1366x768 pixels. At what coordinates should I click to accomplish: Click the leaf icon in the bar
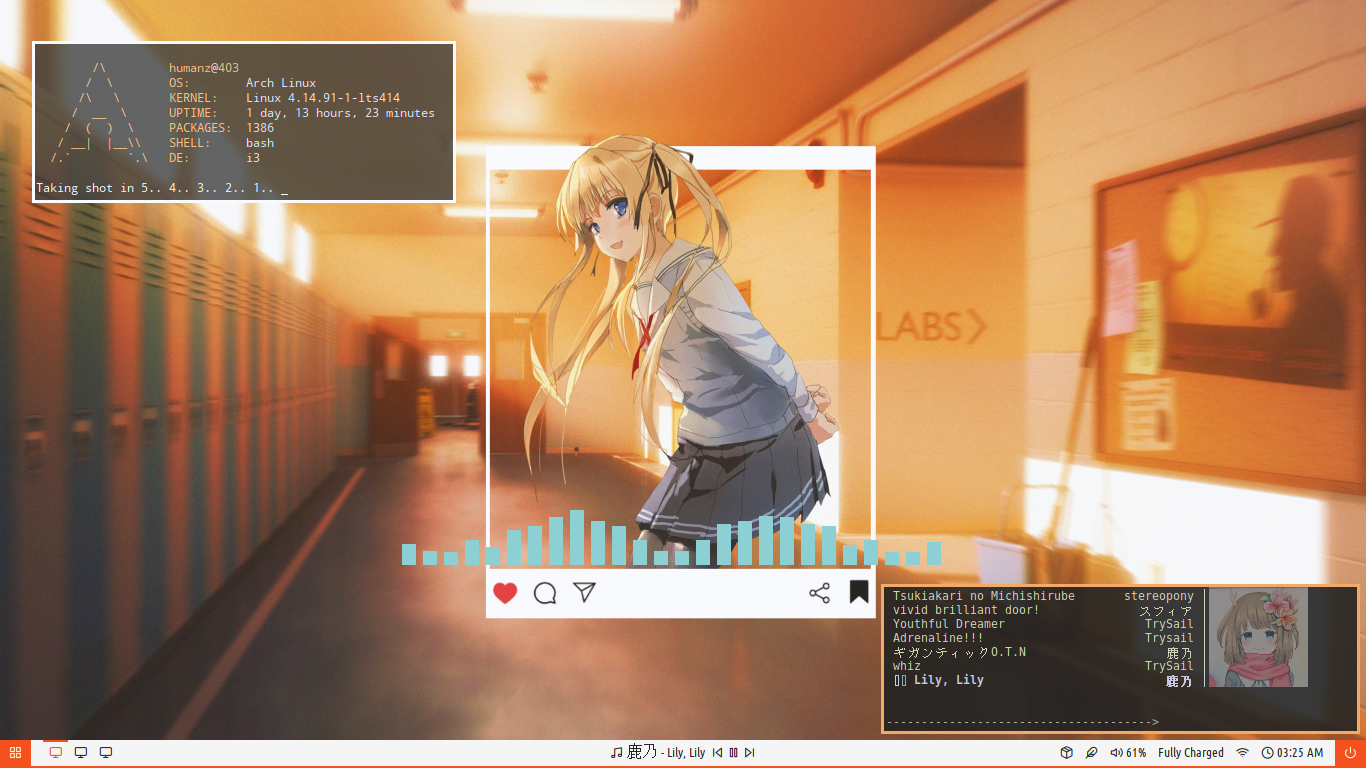click(x=1092, y=753)
